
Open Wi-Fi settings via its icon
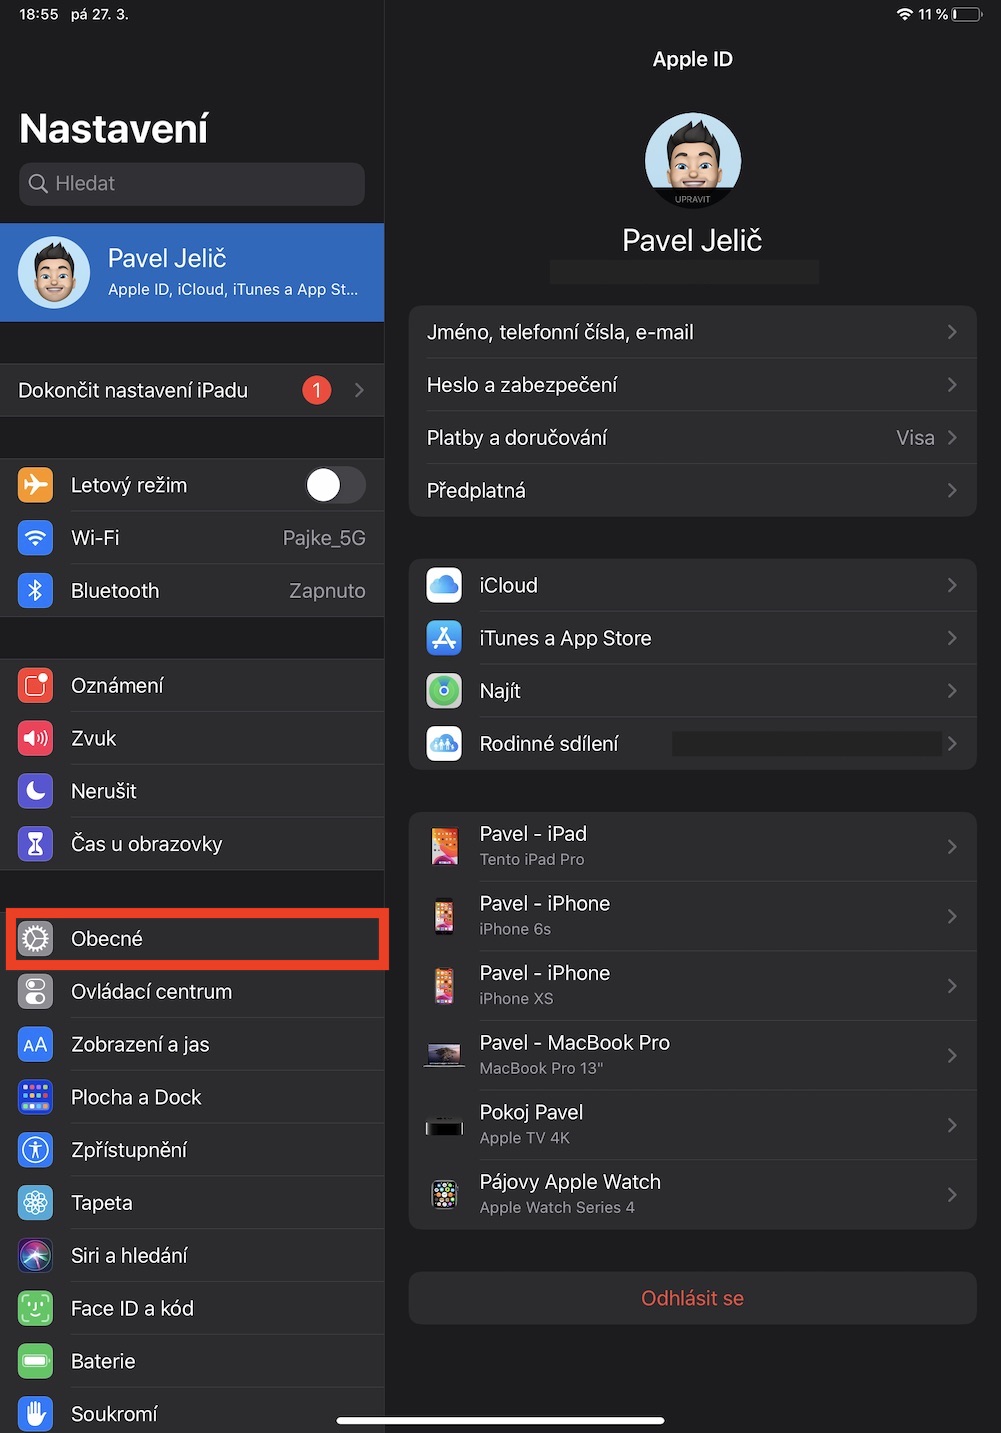[x=35, y=538]
